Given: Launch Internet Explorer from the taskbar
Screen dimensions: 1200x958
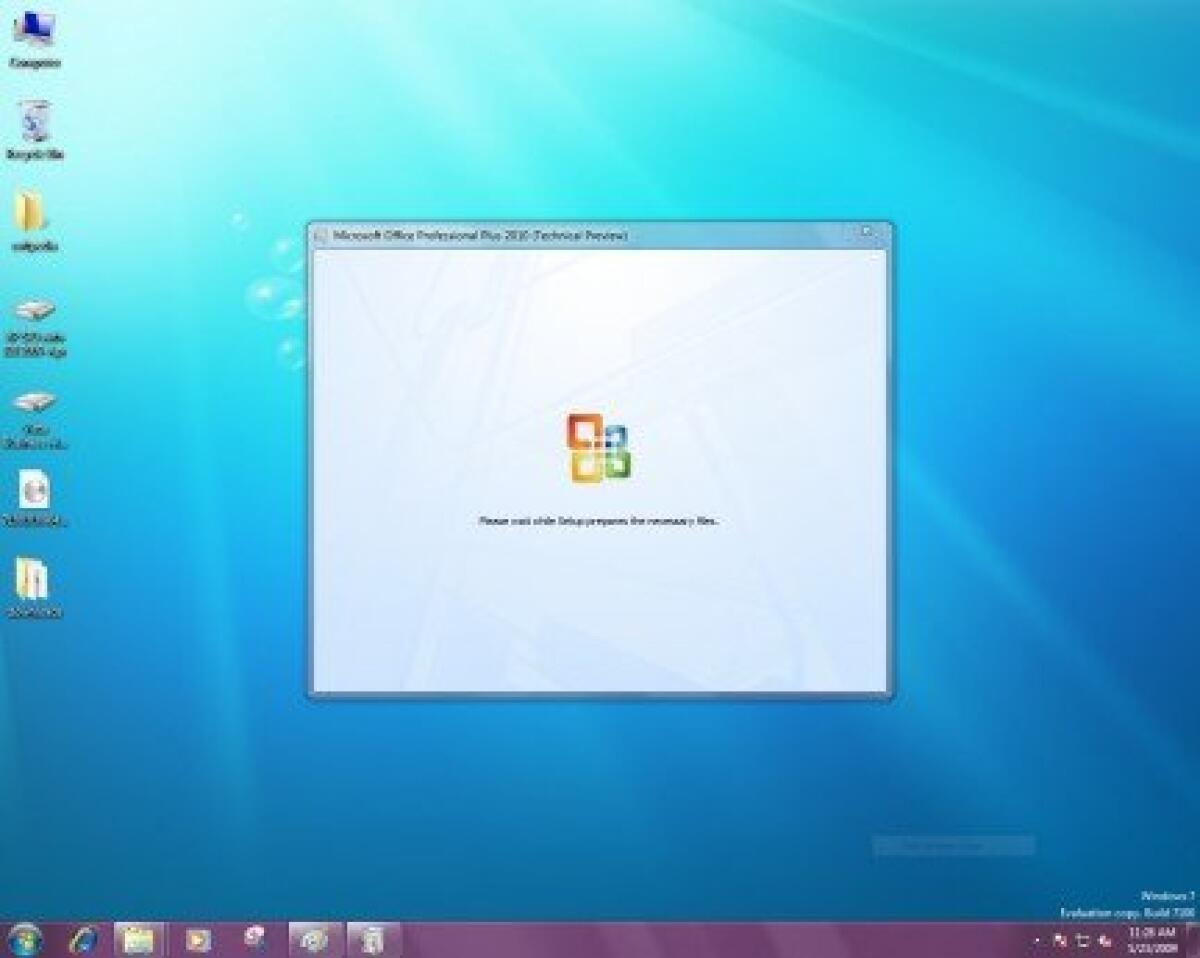Looking at the screenshot, I should tap(82, 938).
